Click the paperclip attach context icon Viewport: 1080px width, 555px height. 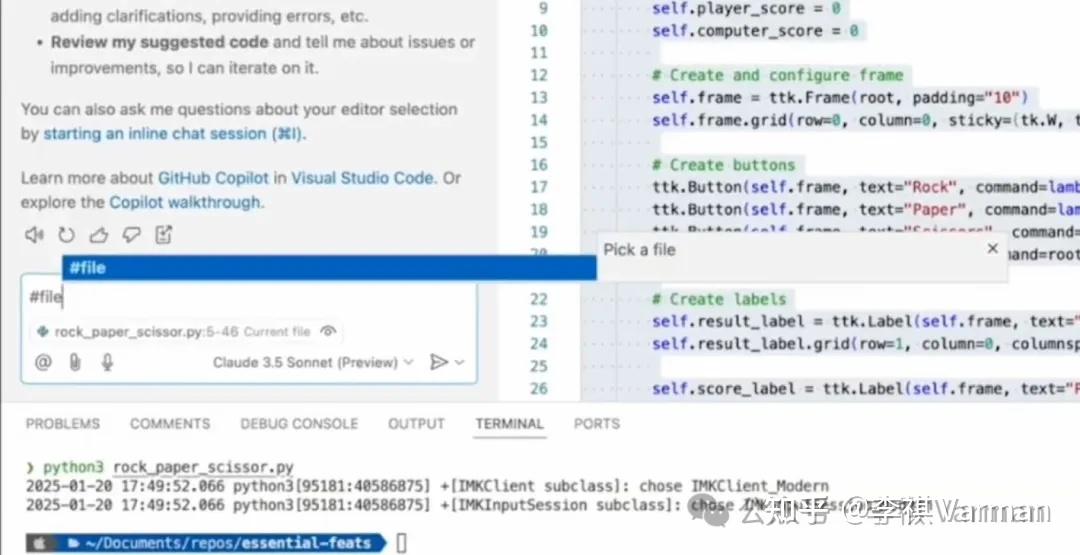coord(75,362)
